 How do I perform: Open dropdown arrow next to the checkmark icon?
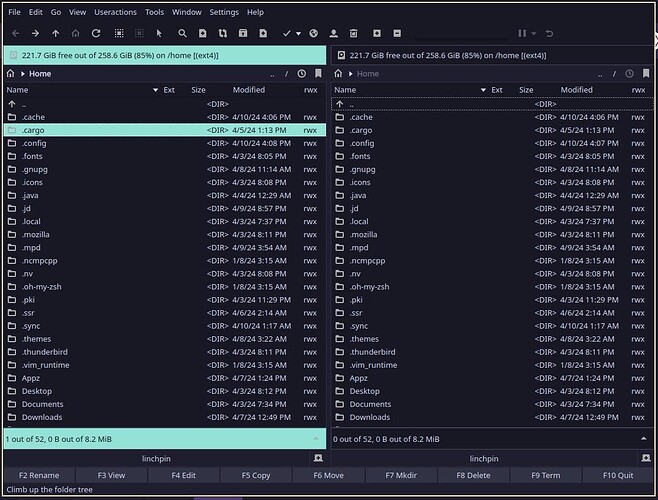pyautogui.click(x=298, y=34)
